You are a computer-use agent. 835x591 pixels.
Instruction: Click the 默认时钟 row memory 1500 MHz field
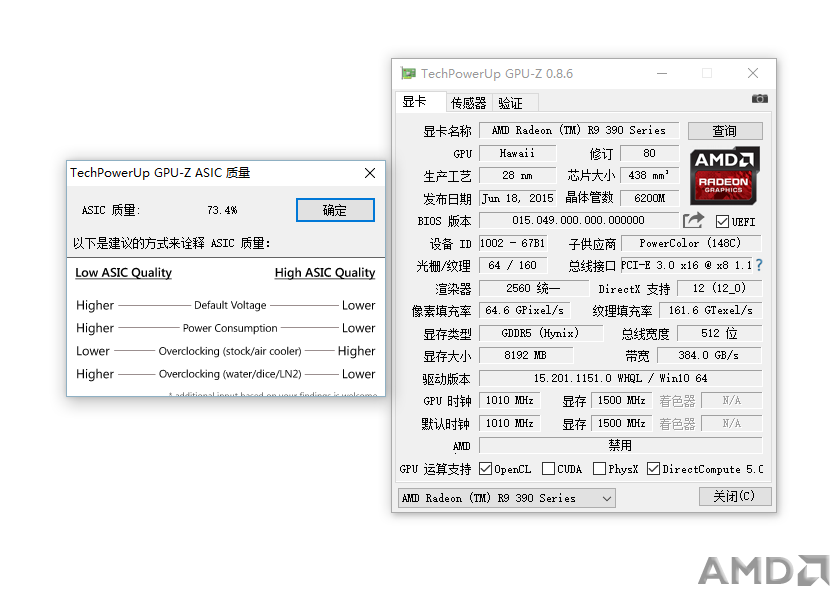click(x=621, y=423)
